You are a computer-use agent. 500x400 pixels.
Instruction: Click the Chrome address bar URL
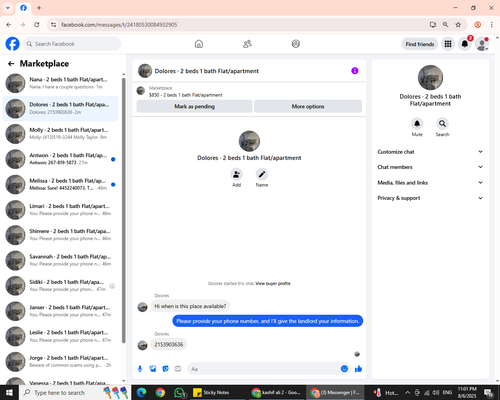point(119,25)
